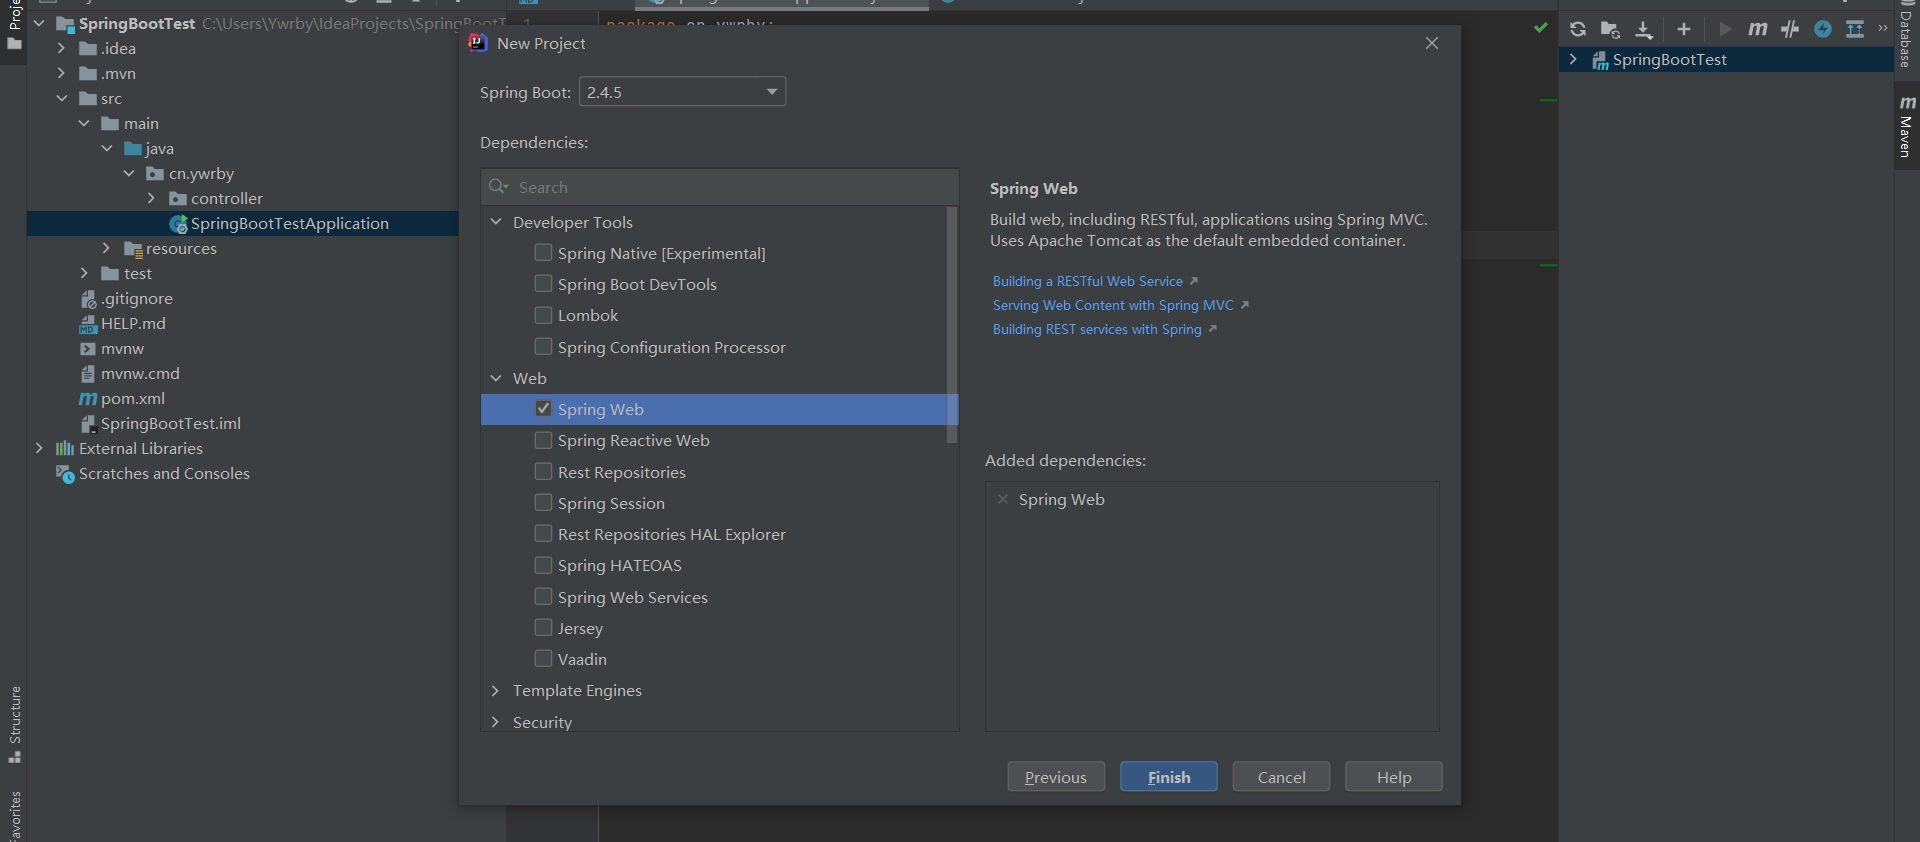Image resolution: width=1920 pixels, height=842 pixels.
Task: Expand External Libraries node
Action: pyautogui.click(x=39, y=448)
